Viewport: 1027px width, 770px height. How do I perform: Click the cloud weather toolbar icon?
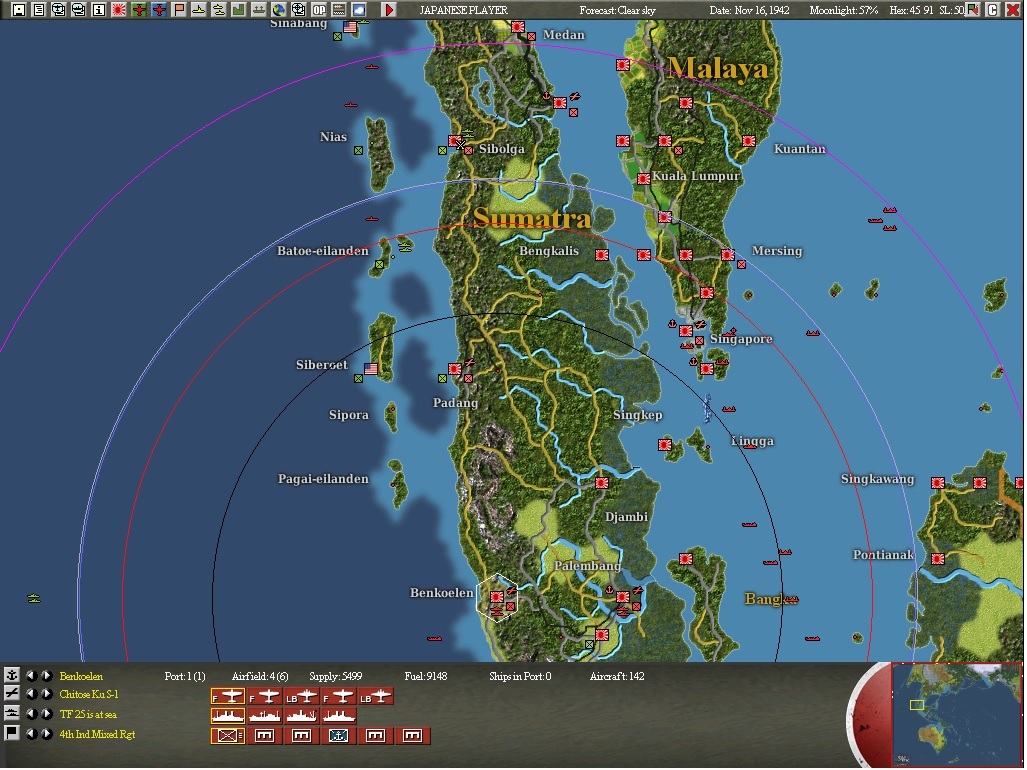point(359,10)
